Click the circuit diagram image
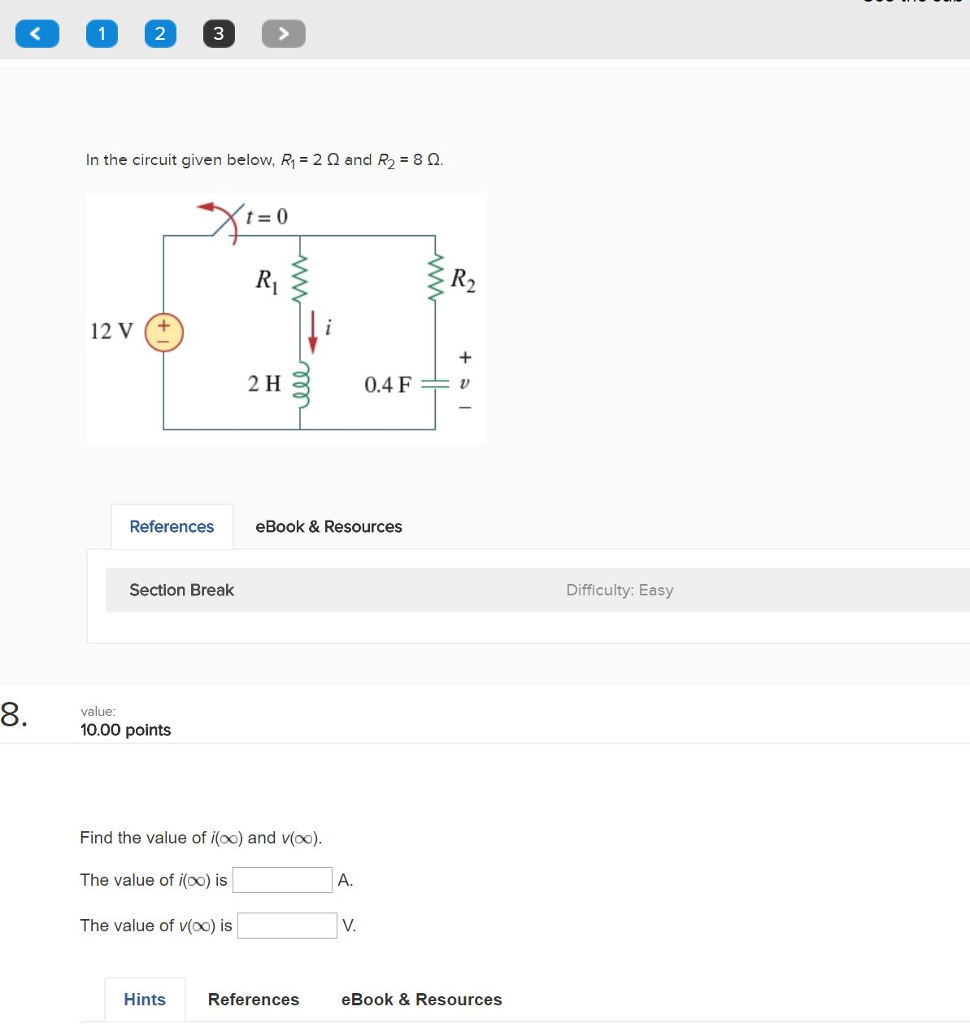This screenshot has height=1024, width=970. point(286,318)
